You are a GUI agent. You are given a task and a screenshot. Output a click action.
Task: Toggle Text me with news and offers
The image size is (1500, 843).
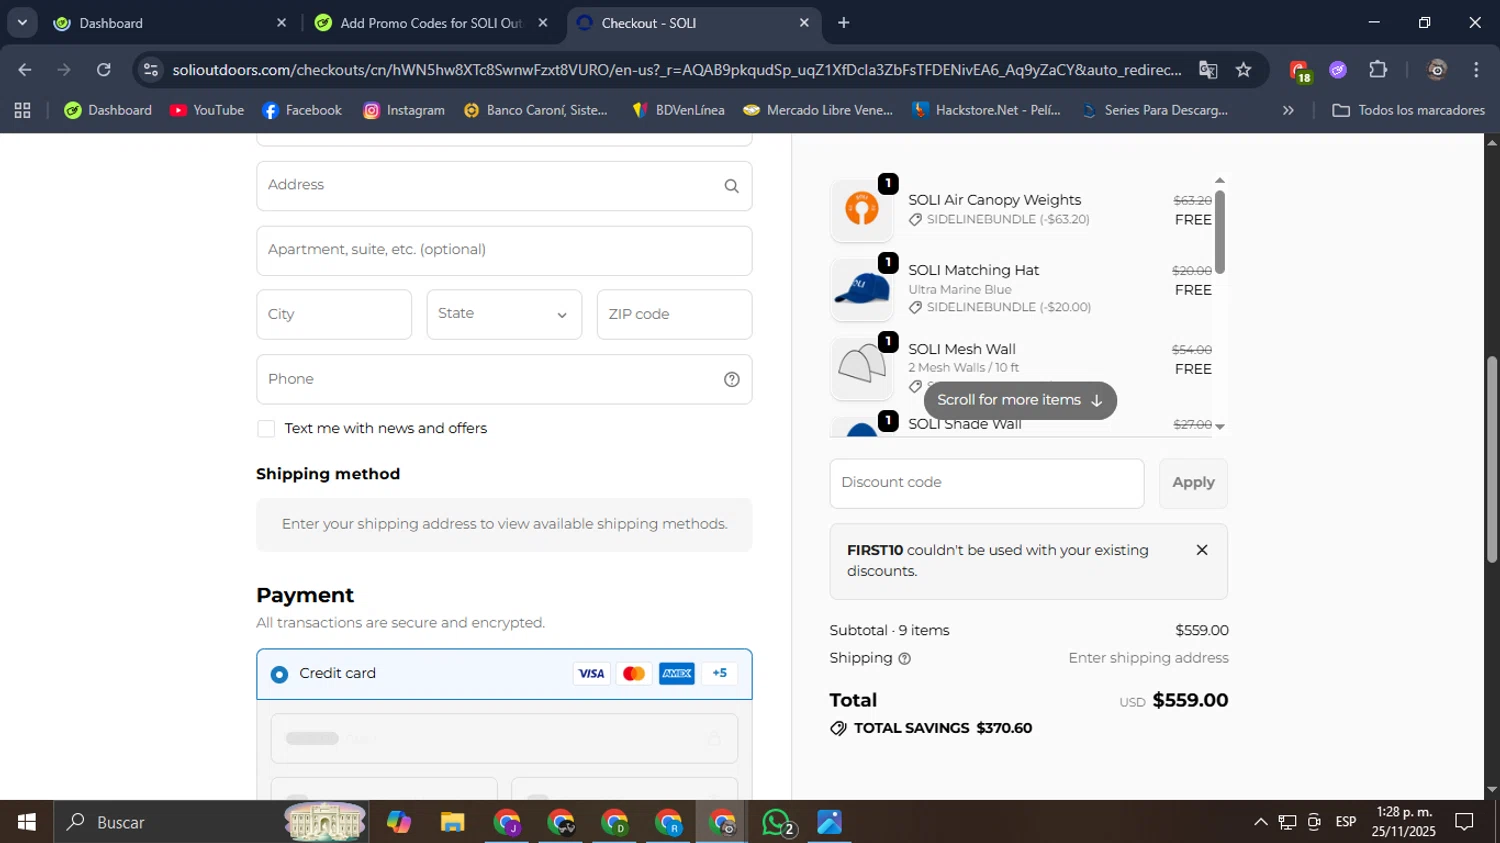click(266, 429)
